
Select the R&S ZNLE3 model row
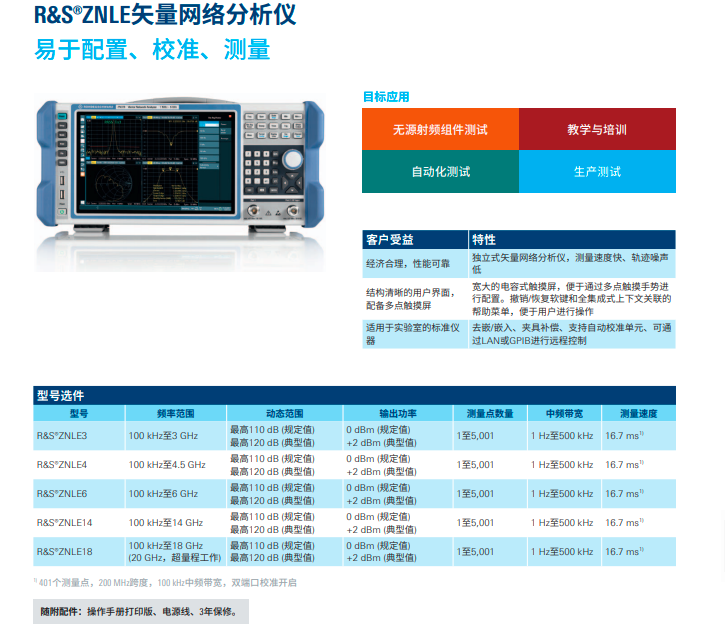[62, 436]
